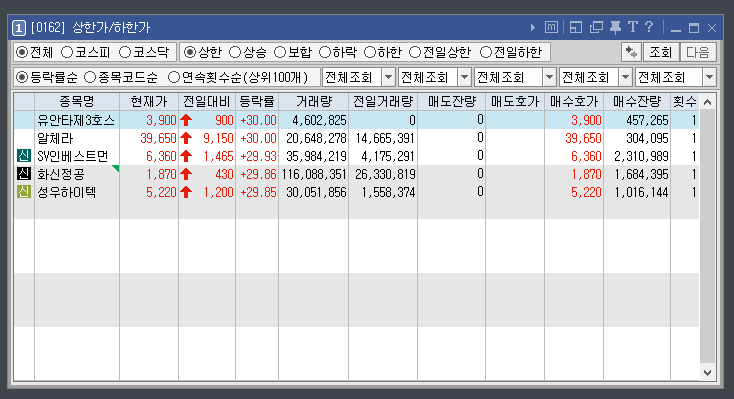The height and width of the screenshot is (399, 734).
Task: Click the 매수잔량 column header
Action: point(637,102)
